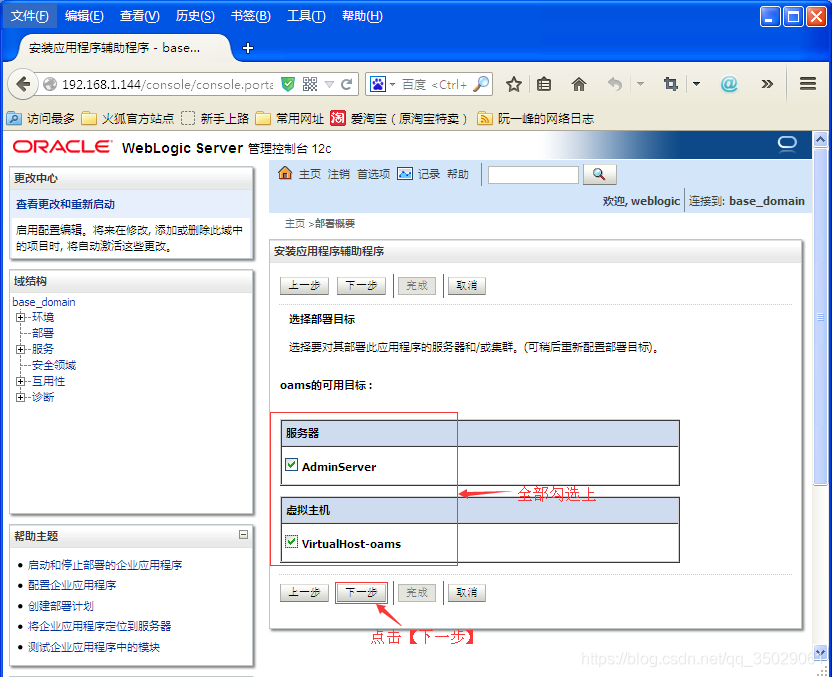The image size is (832, 677).
Task: Click the bottom 取消 button
Action: coord(466,593)
